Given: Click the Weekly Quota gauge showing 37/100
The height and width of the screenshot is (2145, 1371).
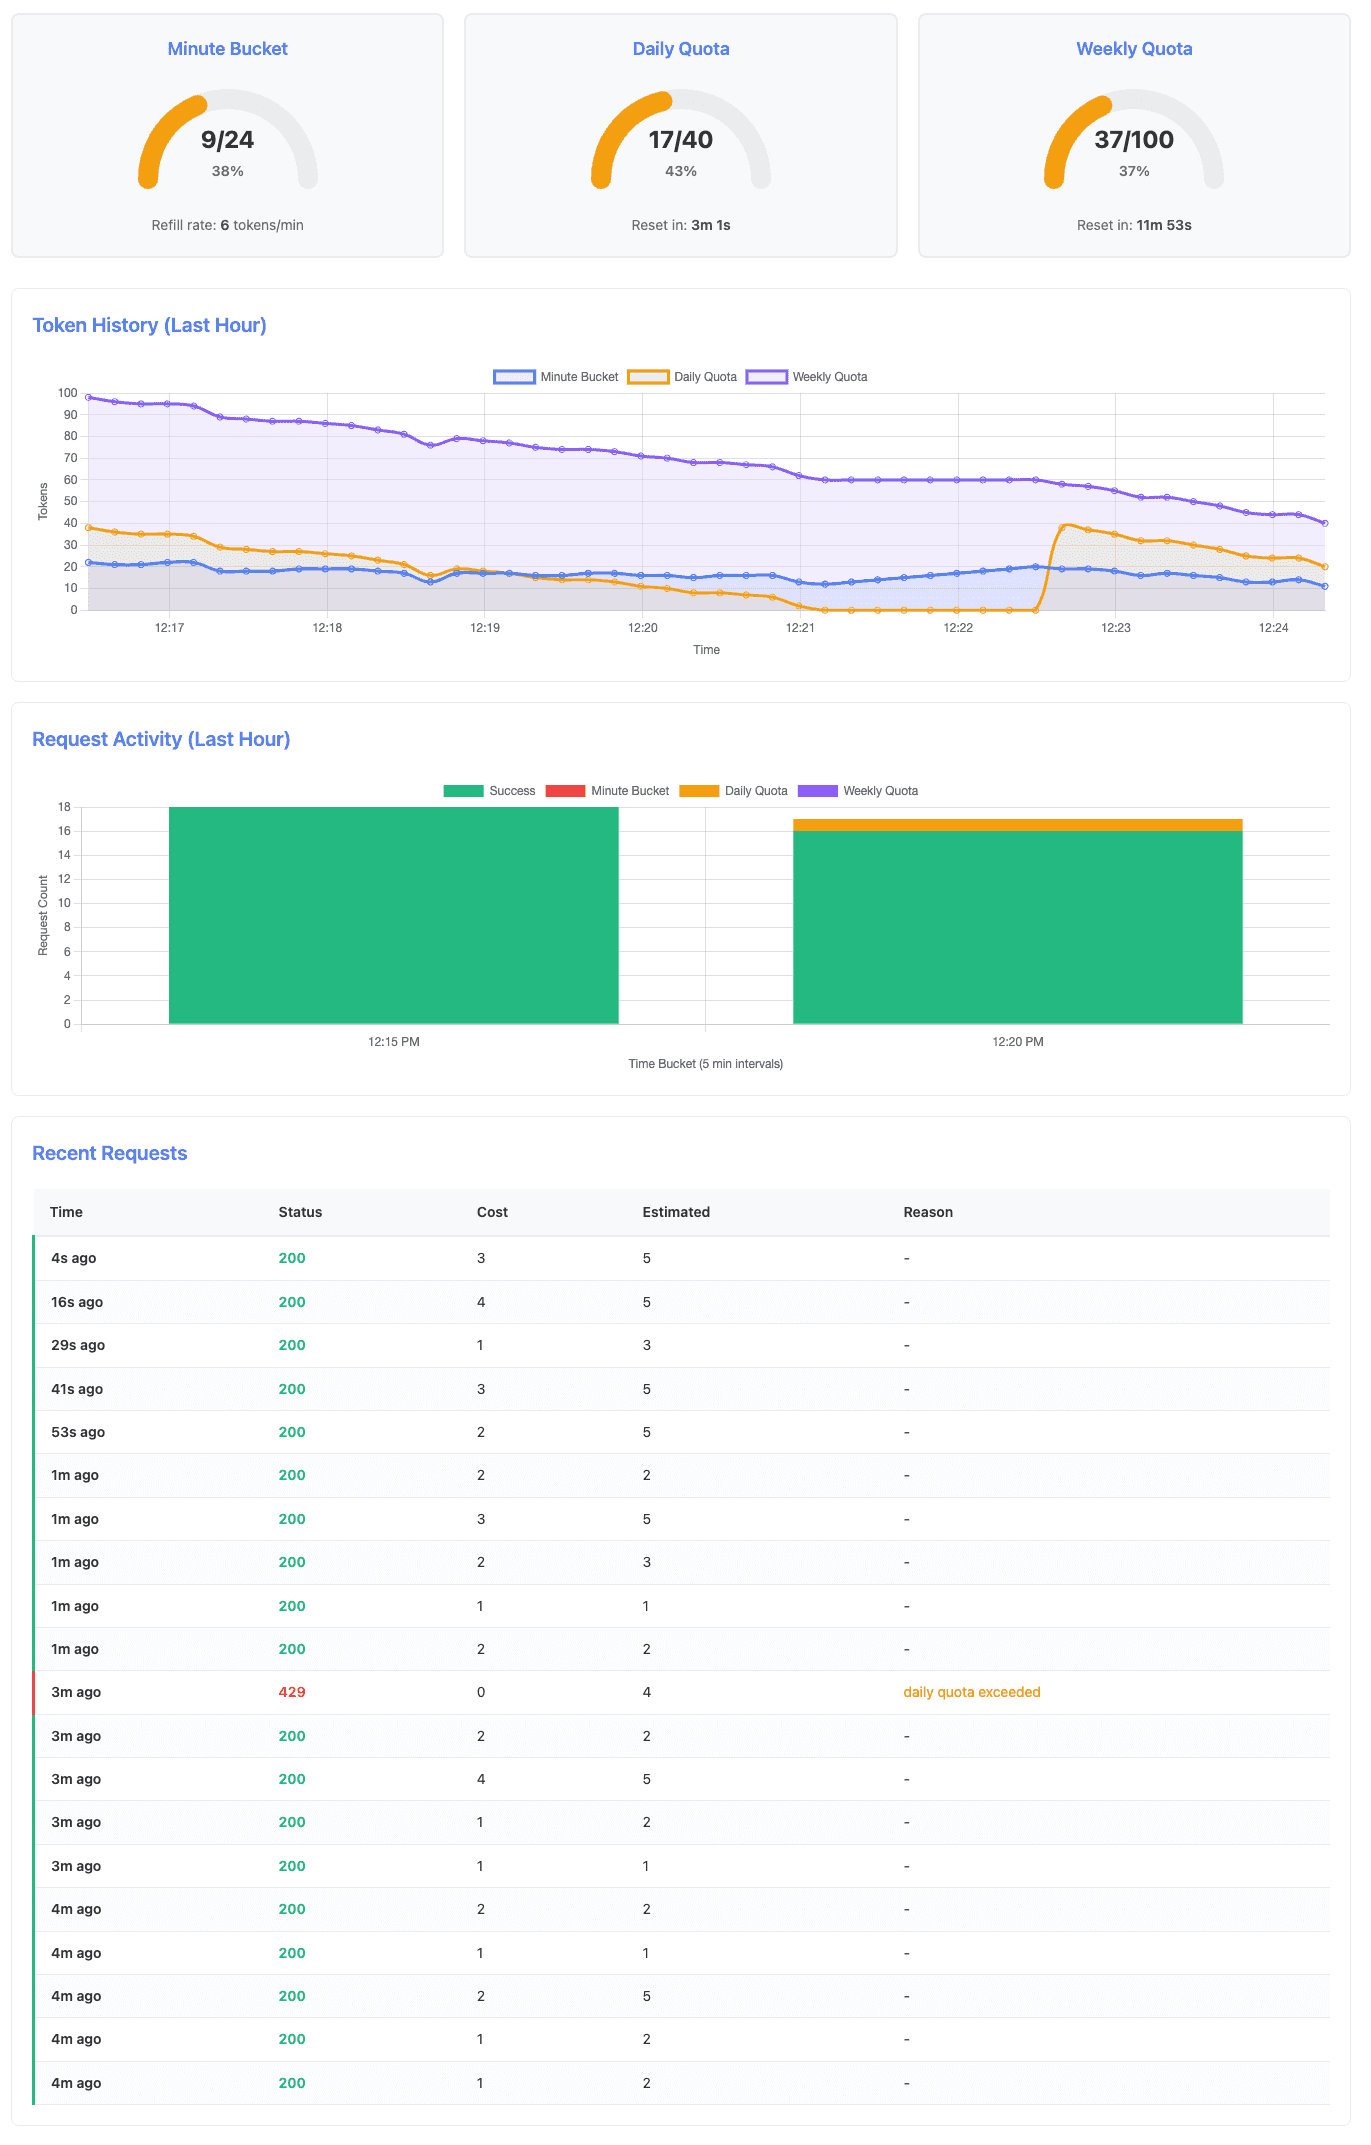Looking at the screenshot, I should click(1134, 140).
